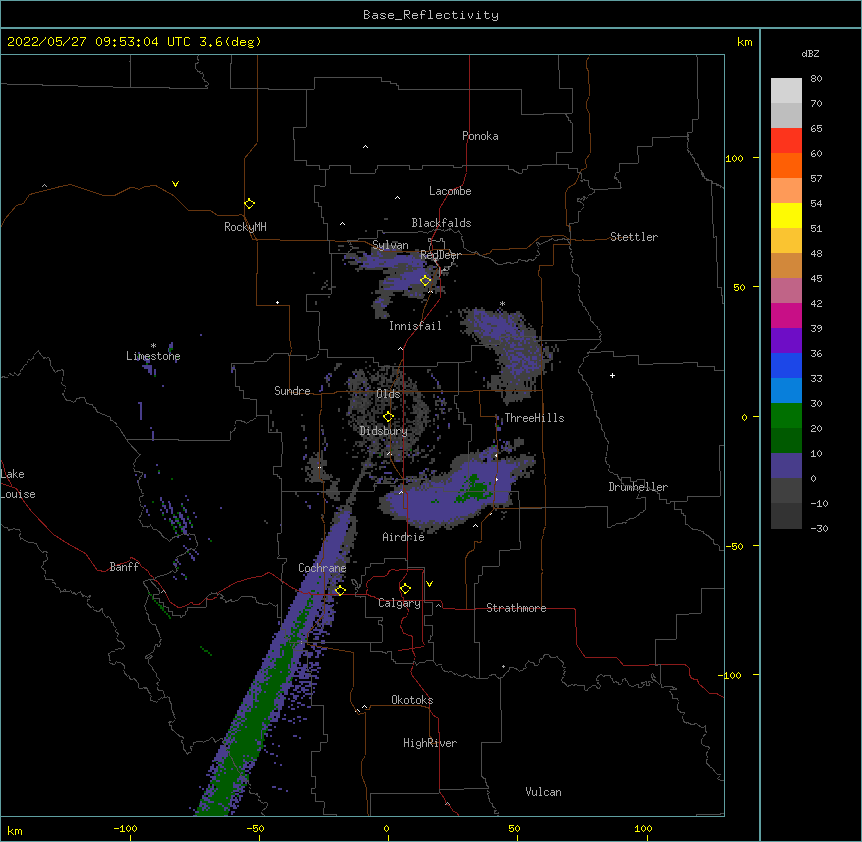Click the yellow V marker northwest of RockyMH

(x=175, y=184)
